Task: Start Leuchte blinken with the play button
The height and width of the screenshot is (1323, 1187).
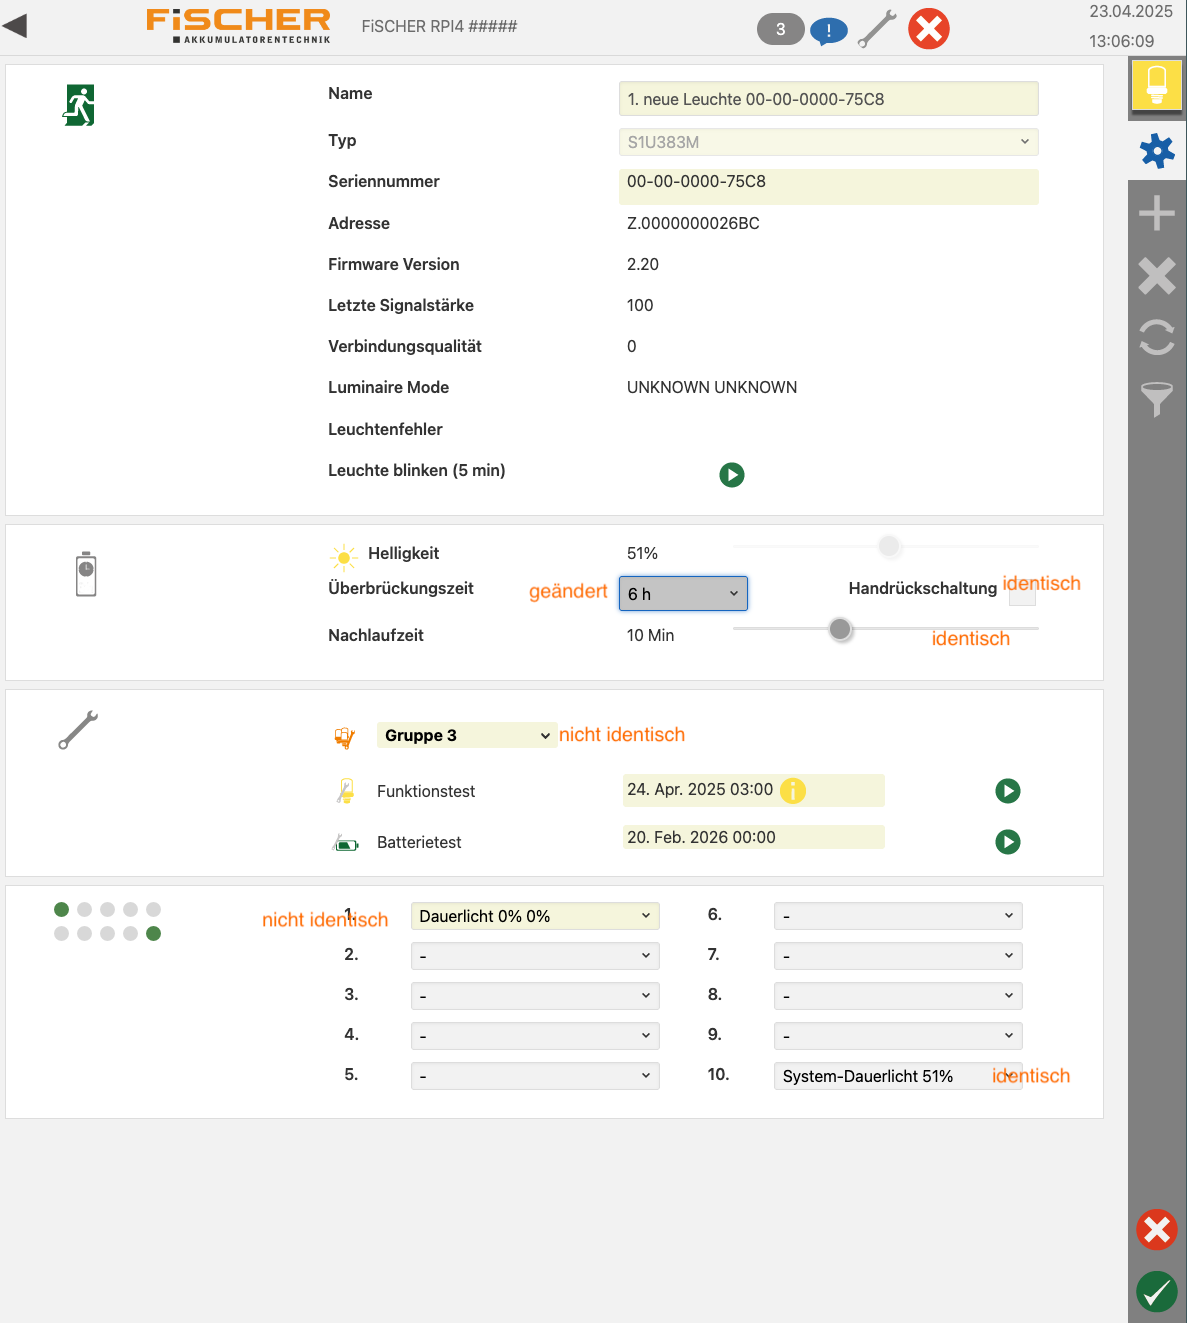Action: tap(732, 475)
